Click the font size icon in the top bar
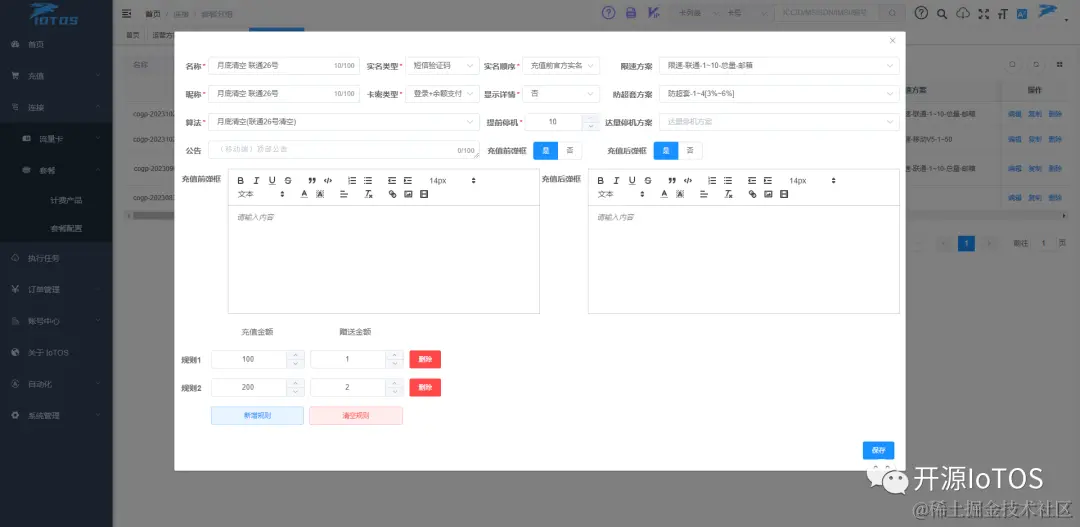Image resolution: width=1080 pixels, height=527 pixels. click(1002, 13)
